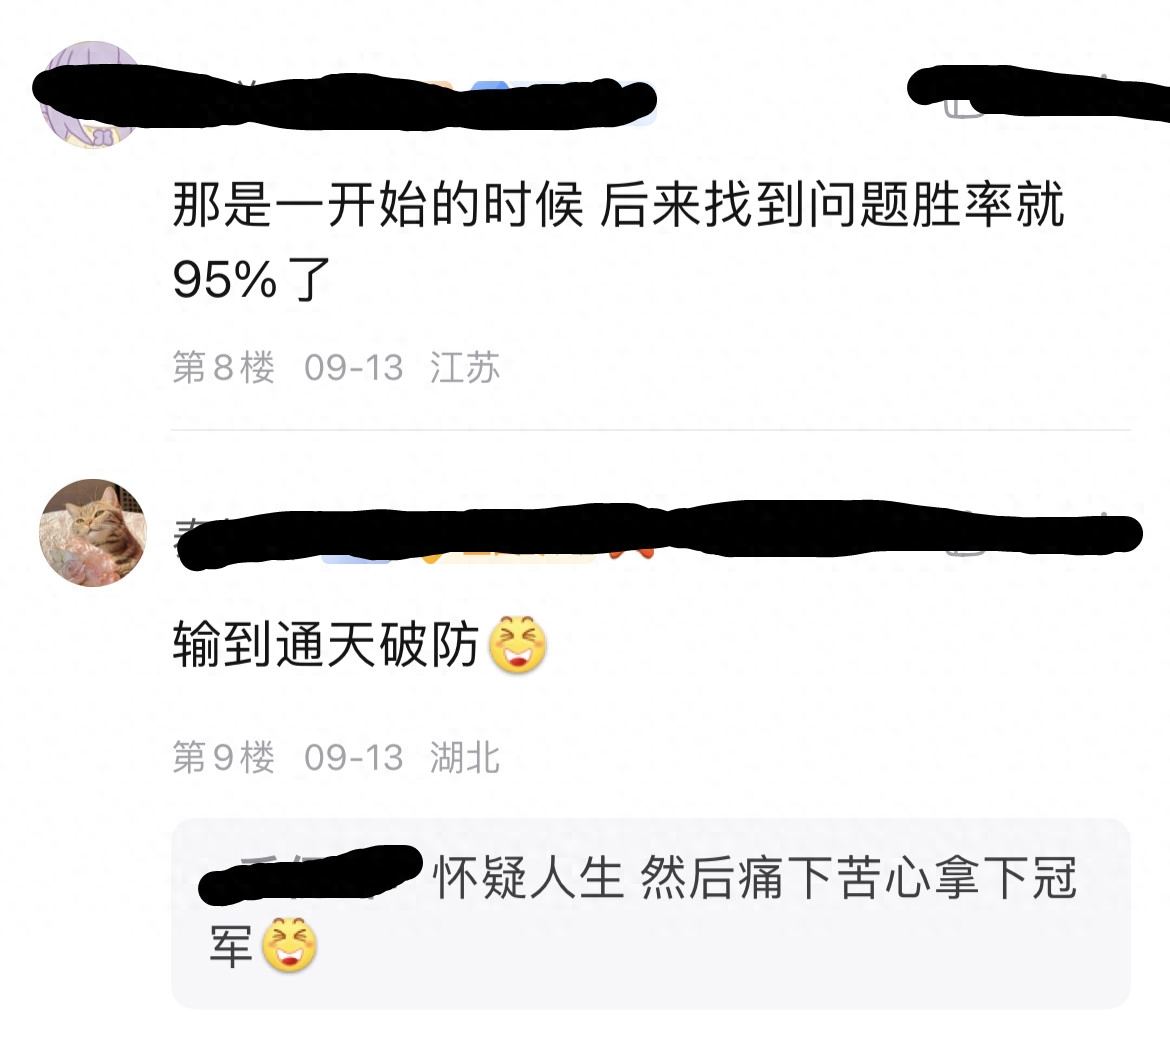Tap the redacted replier name in reply box

(x=310, y=874)
